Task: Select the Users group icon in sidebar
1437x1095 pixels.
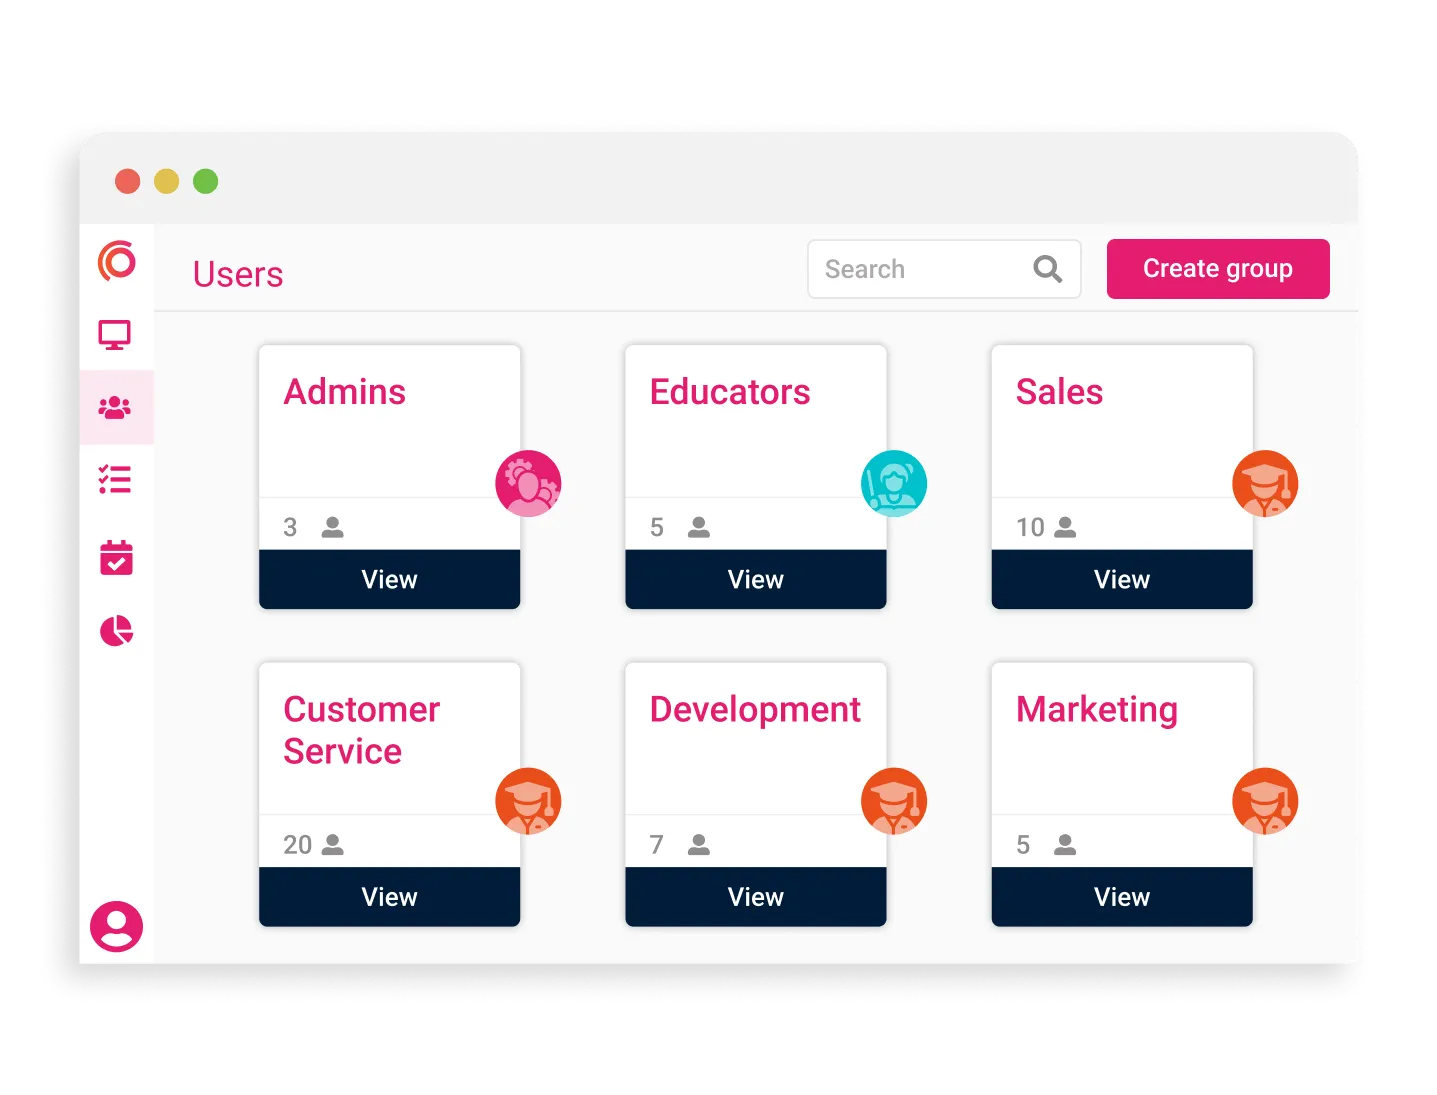Action: pyautogui.click(x=116, y=406)
